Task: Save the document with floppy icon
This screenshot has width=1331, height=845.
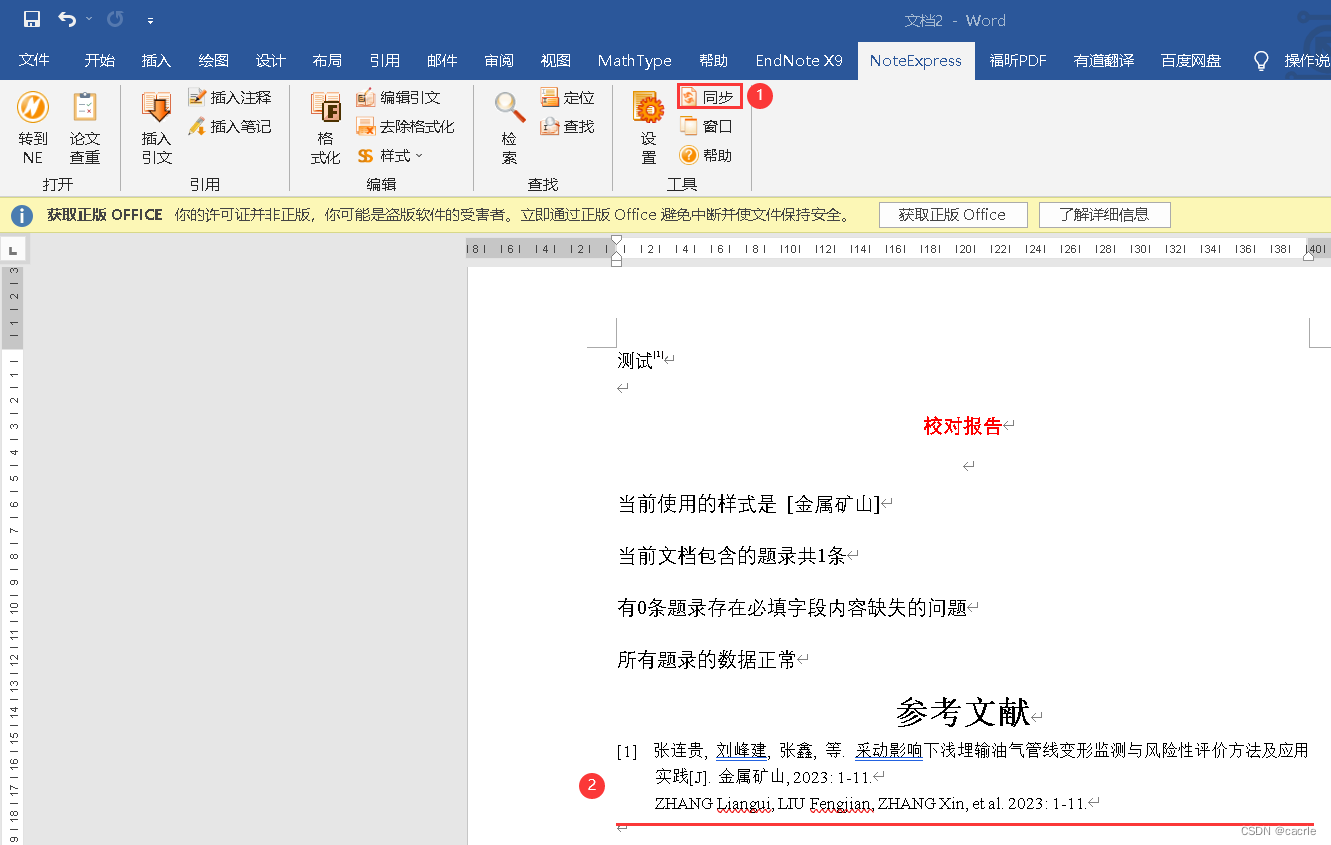Action: tap(31, 20)
